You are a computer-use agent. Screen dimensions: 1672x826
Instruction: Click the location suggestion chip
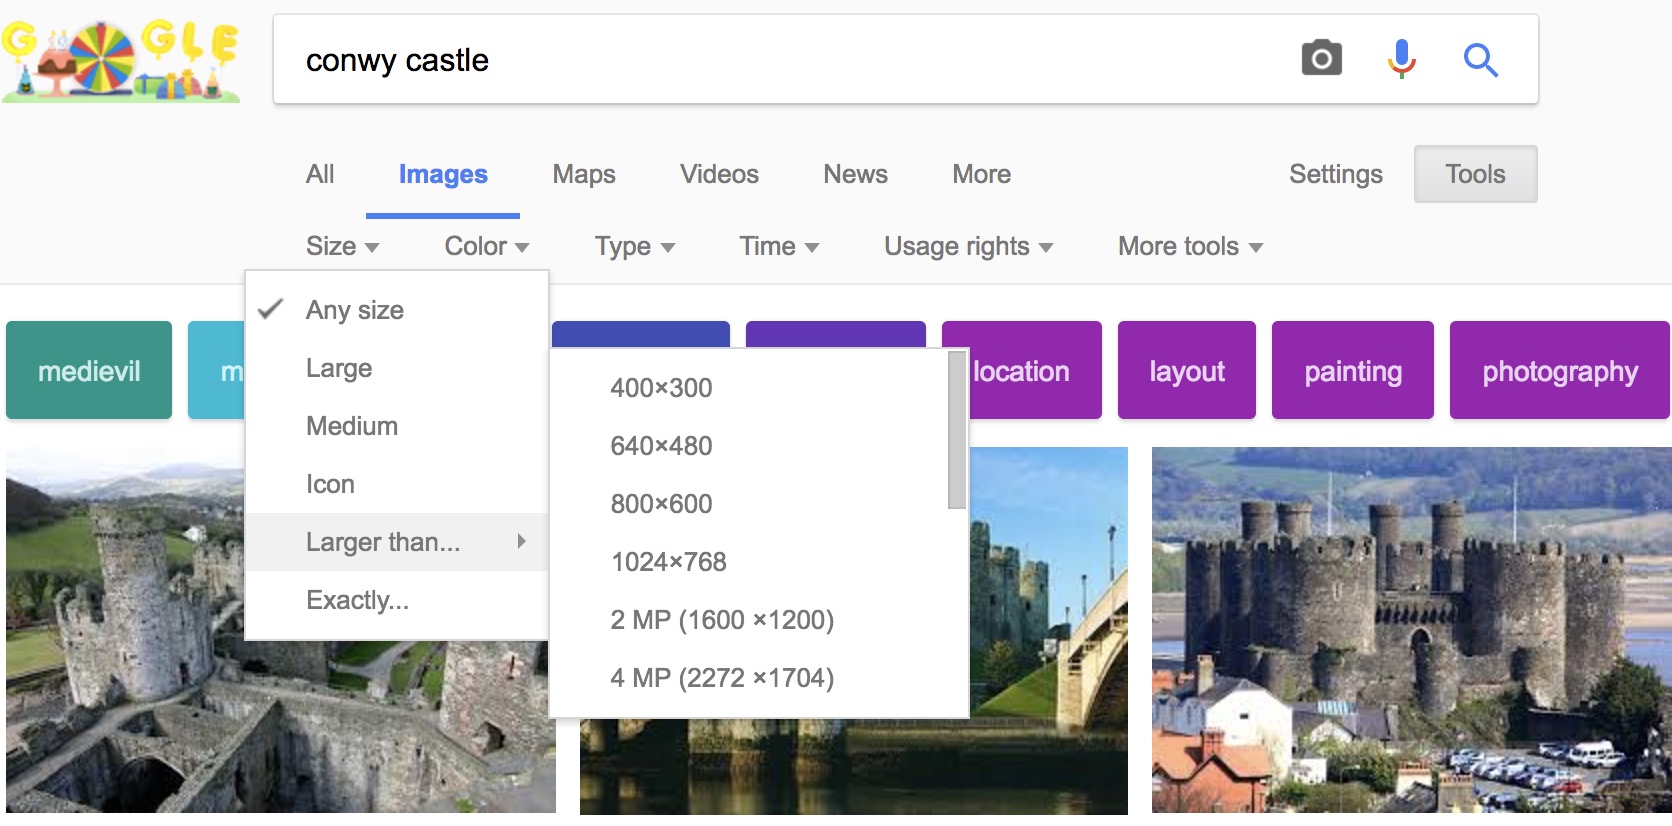point(1021,370)
